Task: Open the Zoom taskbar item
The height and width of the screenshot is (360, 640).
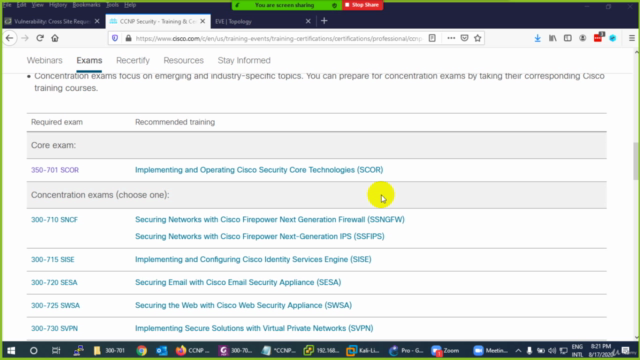Action: pos(446,351)
